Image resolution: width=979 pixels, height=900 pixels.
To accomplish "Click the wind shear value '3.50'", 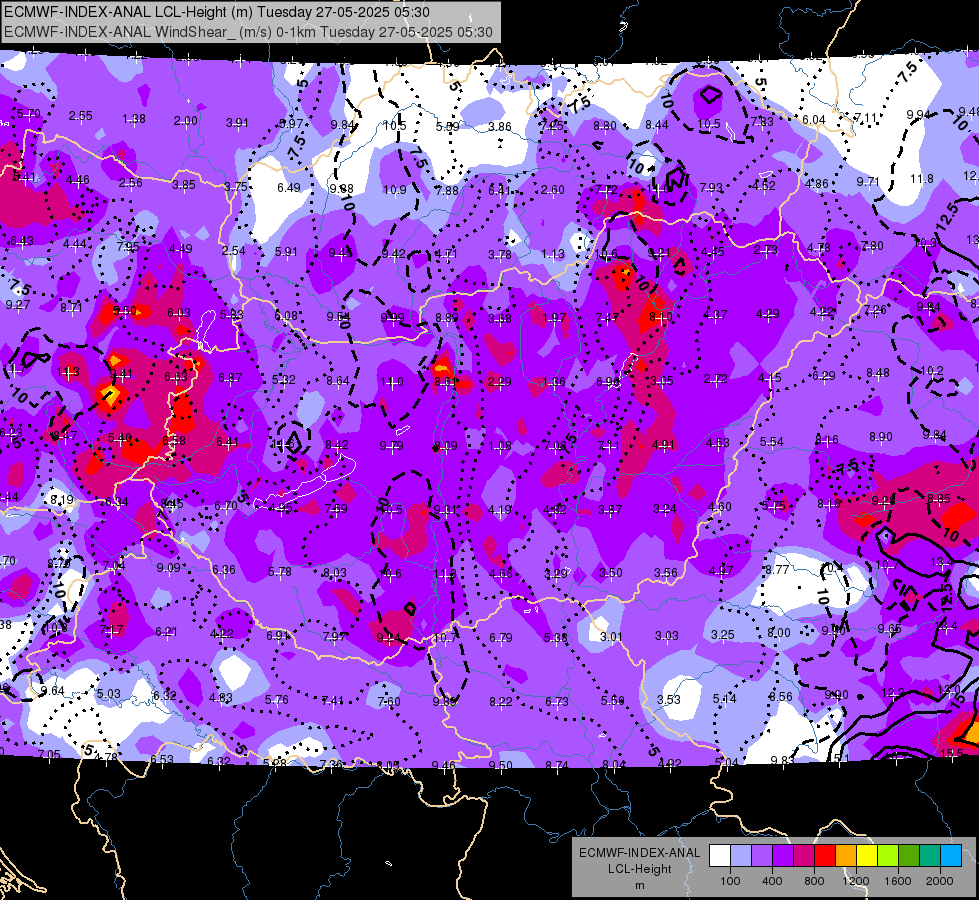I will (611, 573).
